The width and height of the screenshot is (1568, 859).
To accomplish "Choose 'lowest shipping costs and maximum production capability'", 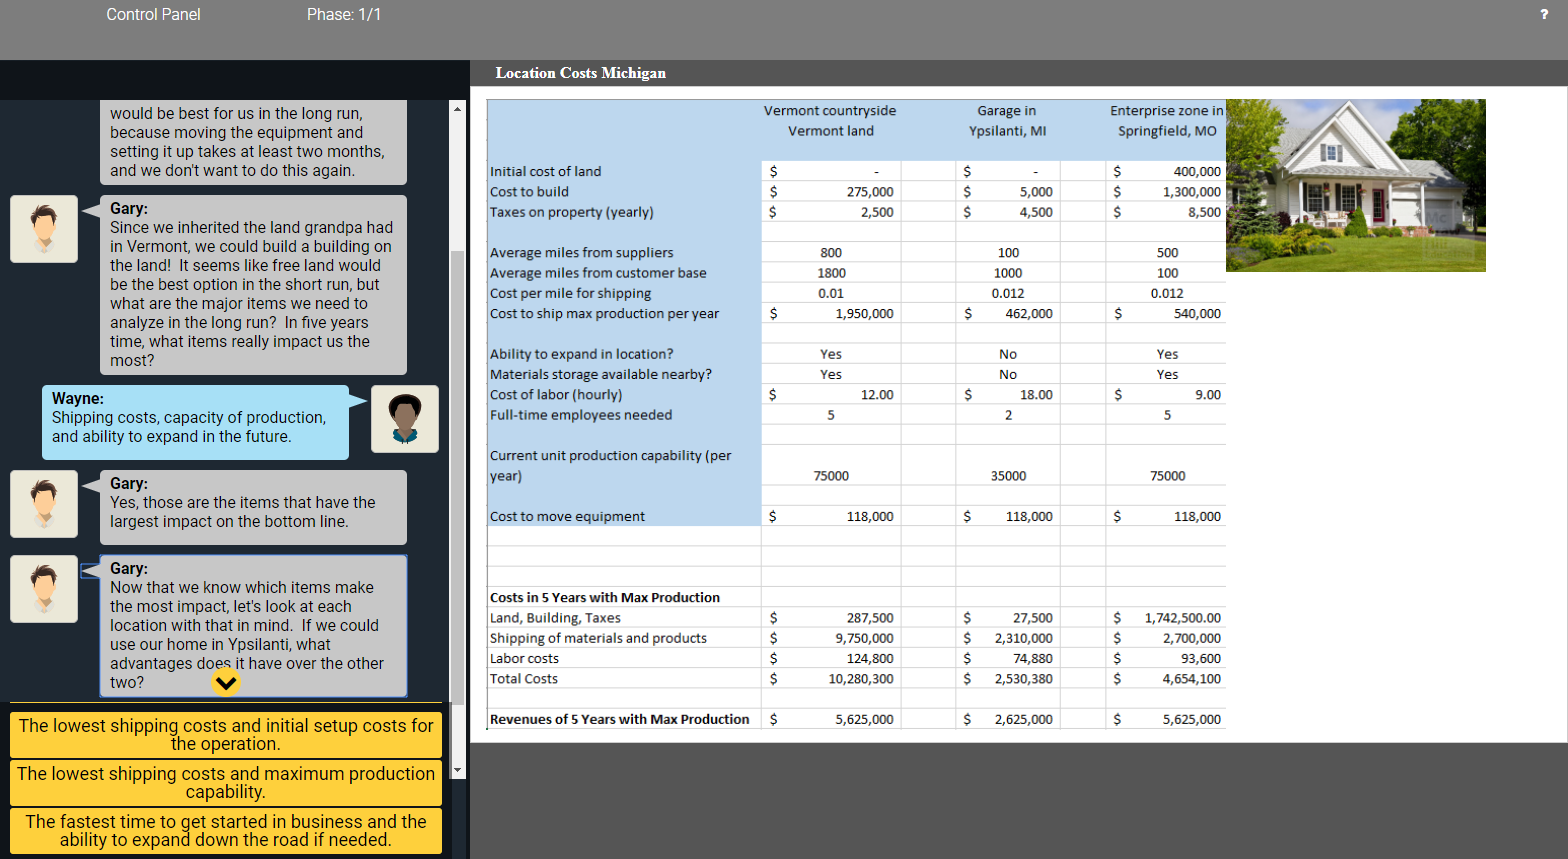I will point(226,783).
